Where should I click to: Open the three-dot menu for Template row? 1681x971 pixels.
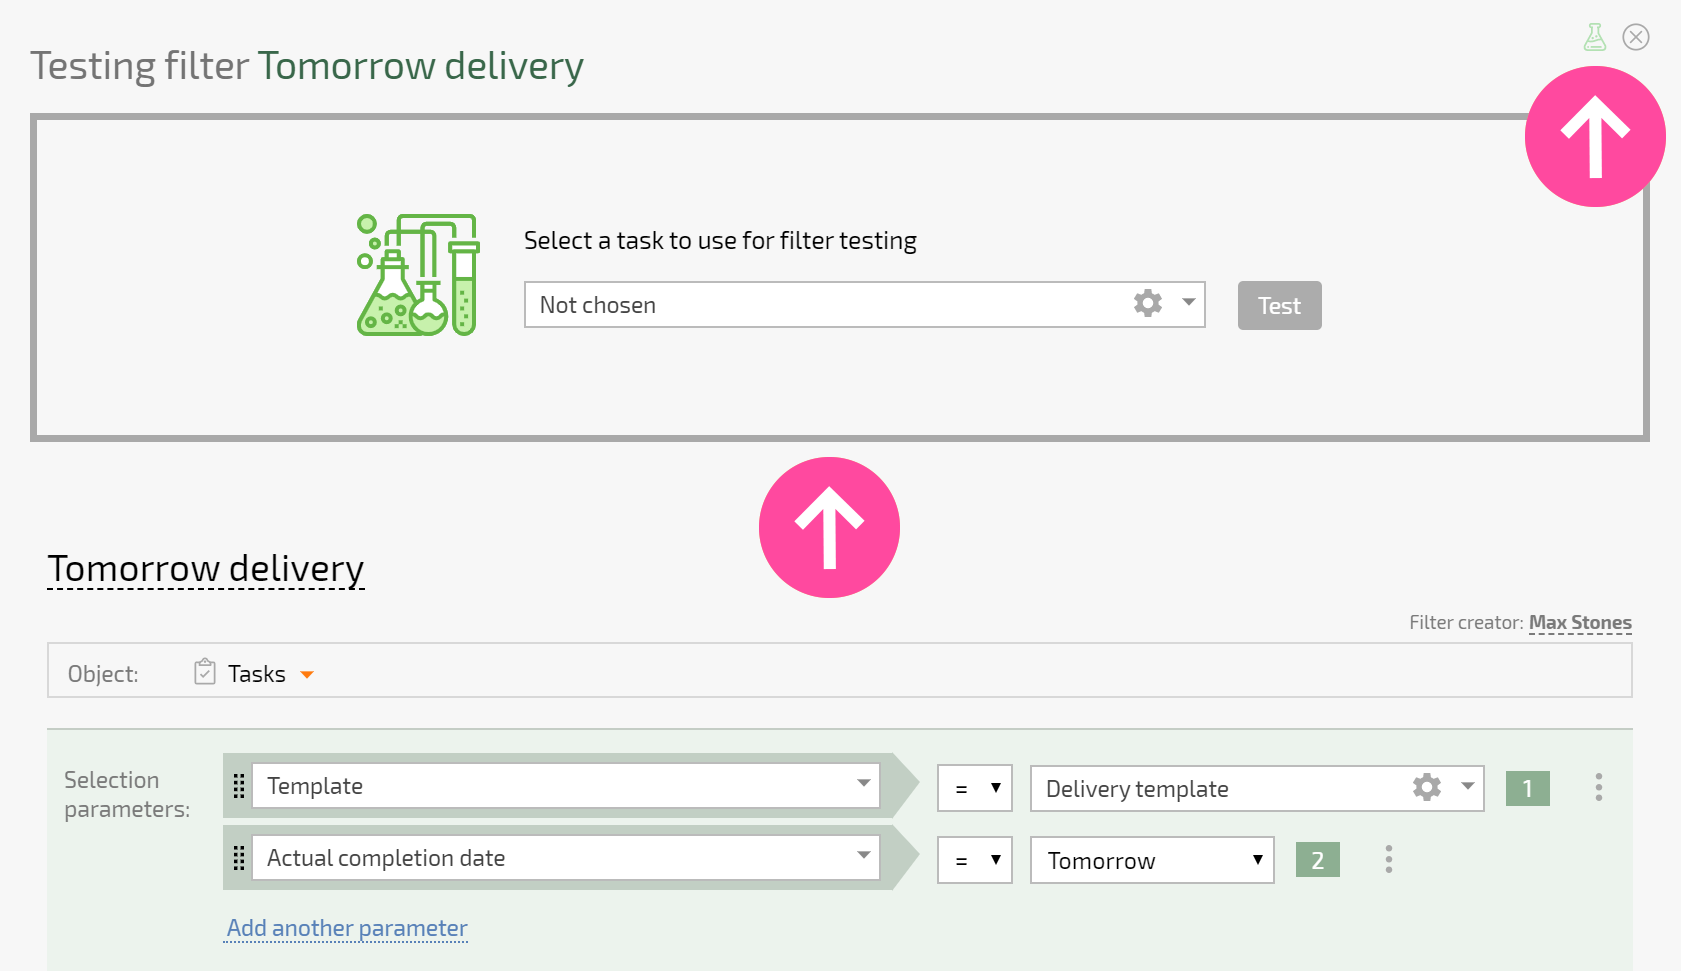[1599, 787]
